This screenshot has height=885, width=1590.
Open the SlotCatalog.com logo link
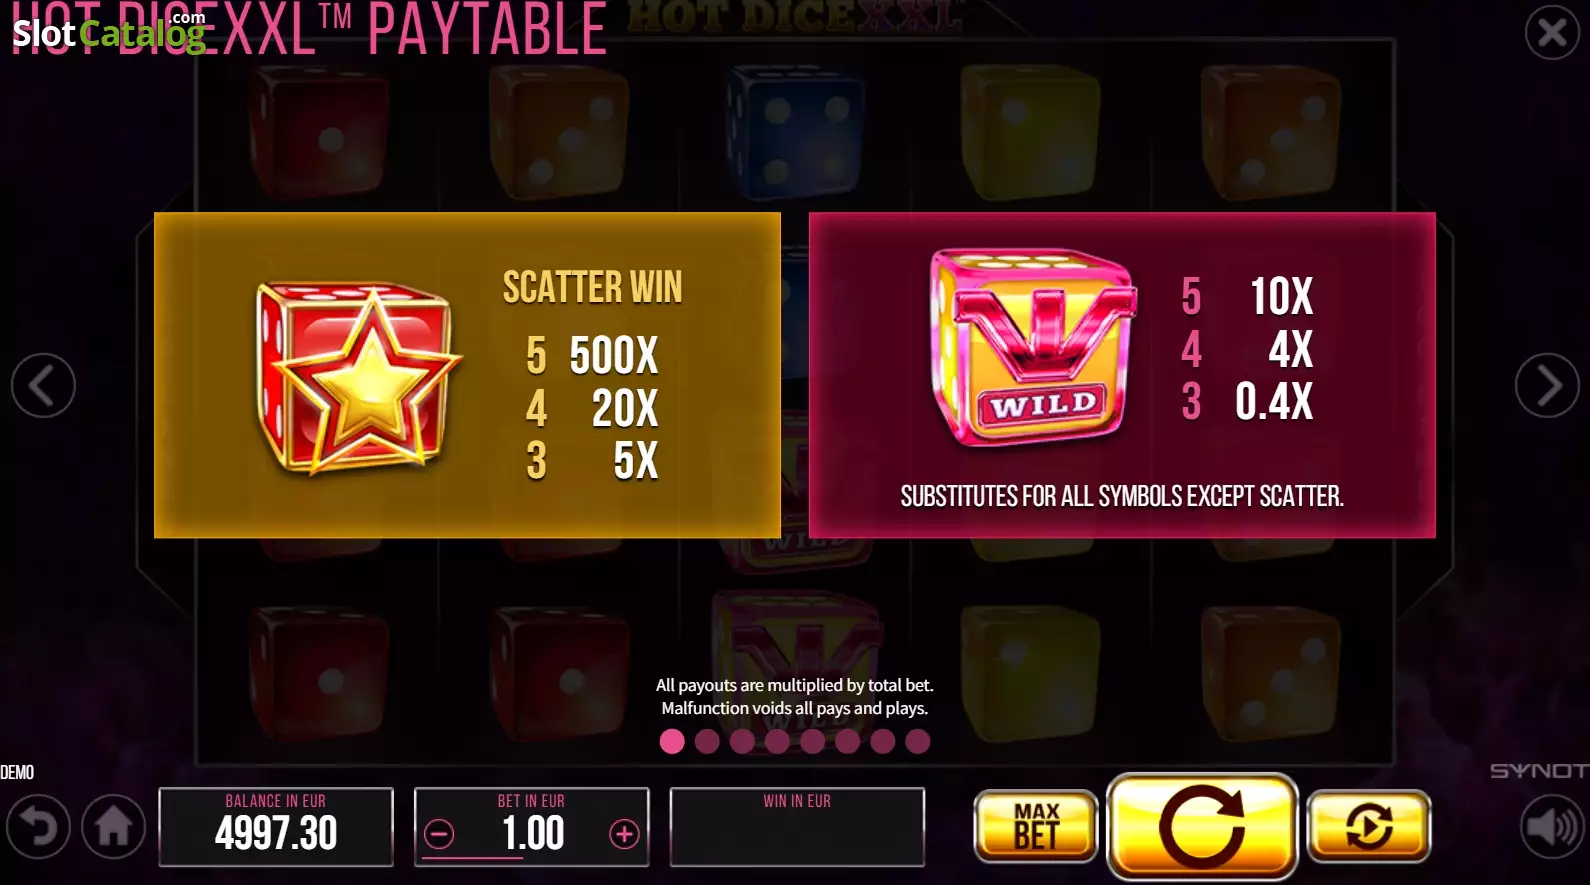click(x=109, y=32)
